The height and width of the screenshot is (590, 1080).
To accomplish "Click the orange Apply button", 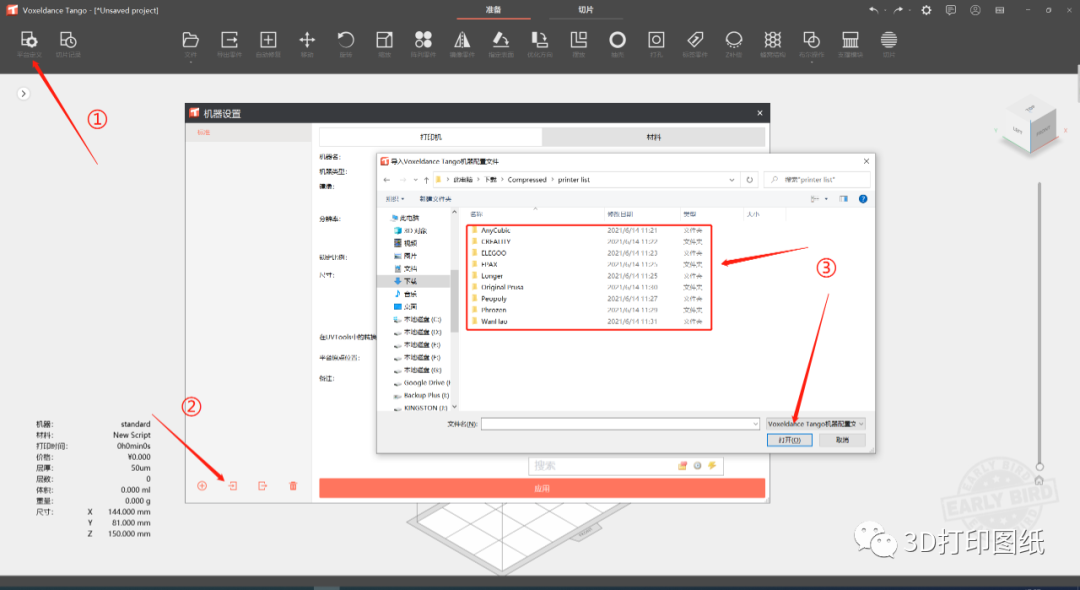I will [x=542, y=488].
